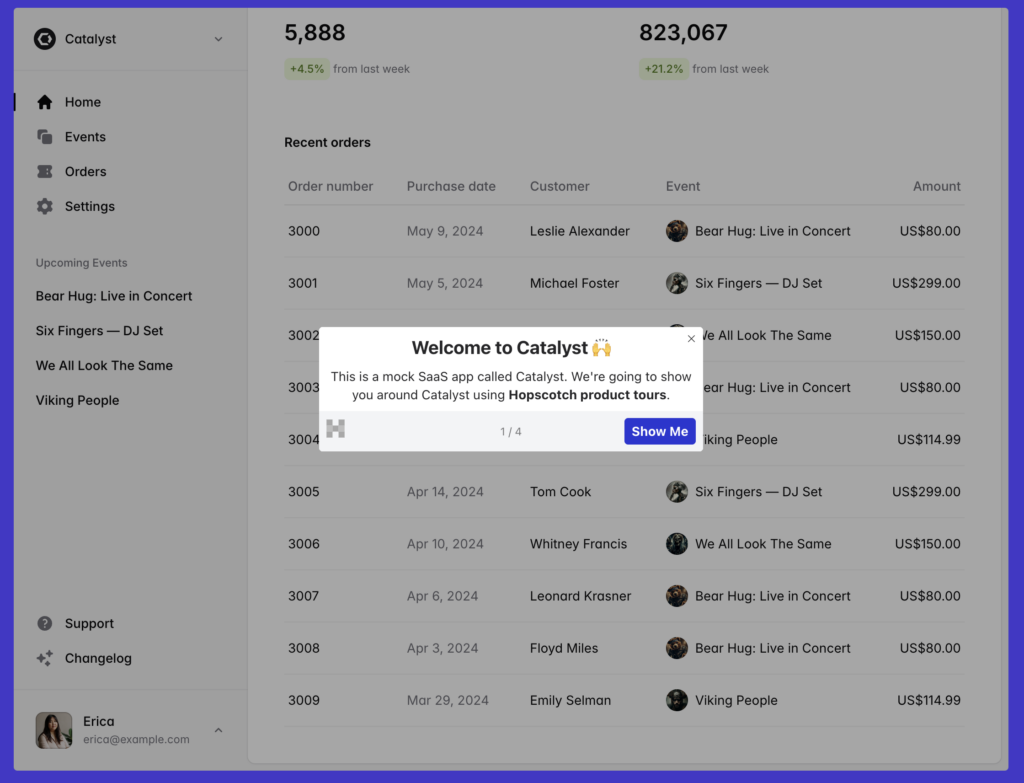
Task: Click the Welcome to Catalyst heading
Action: (x=511, y=347)
